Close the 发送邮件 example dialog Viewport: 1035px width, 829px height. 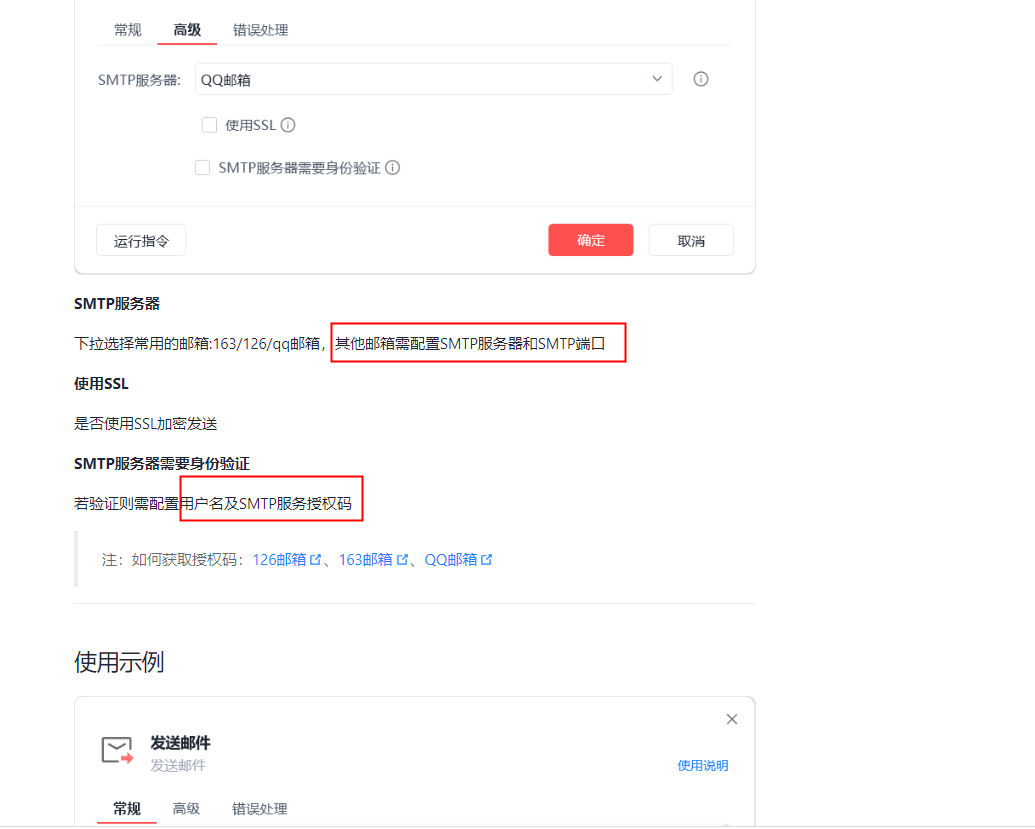point(731,719)
